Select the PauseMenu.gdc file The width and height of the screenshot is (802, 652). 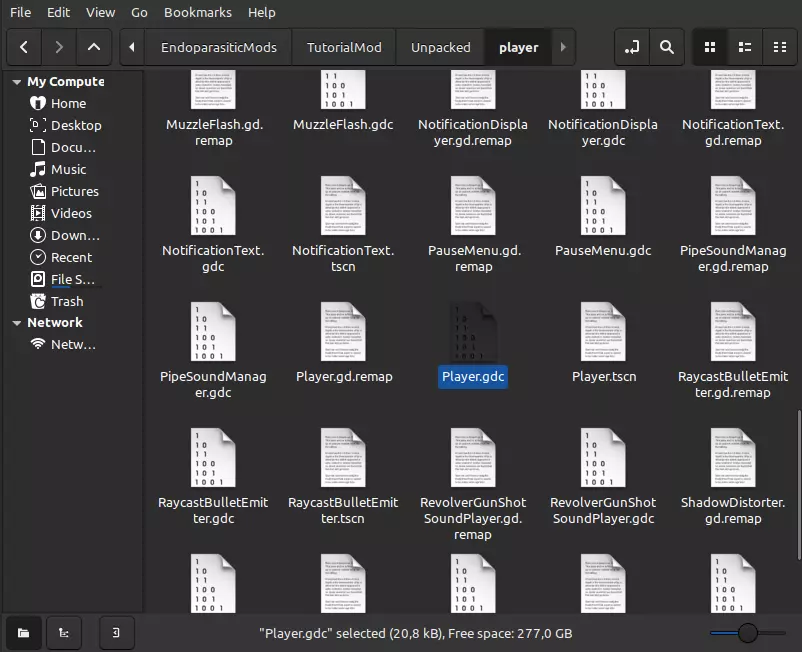point(603,206)
